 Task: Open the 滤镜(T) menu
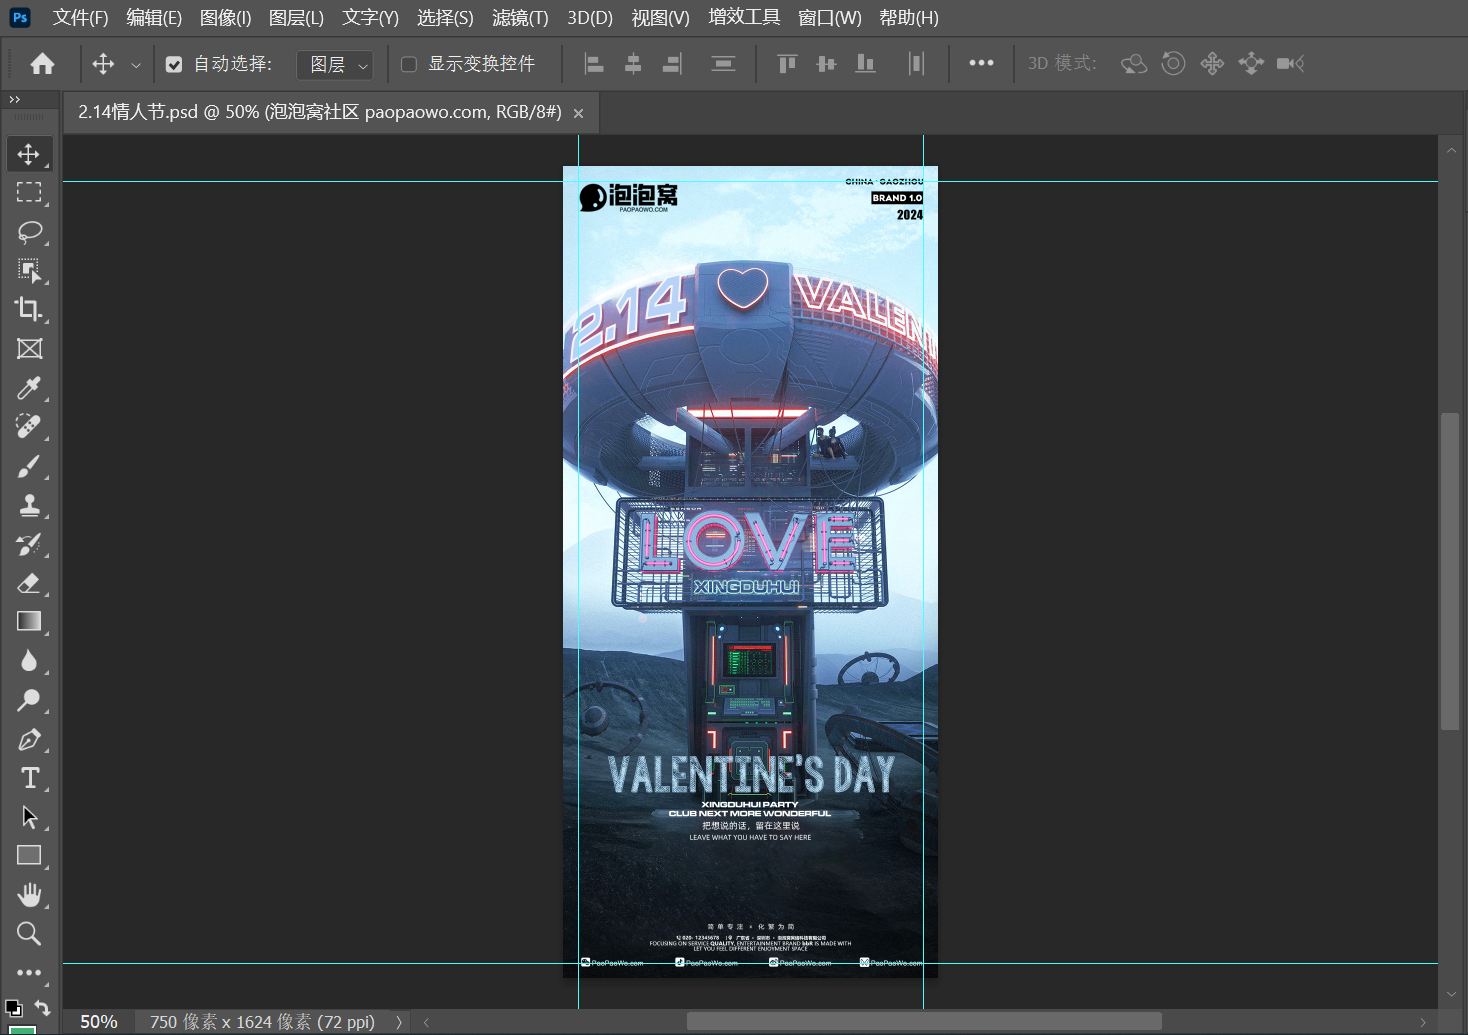(x=520, y=18)
